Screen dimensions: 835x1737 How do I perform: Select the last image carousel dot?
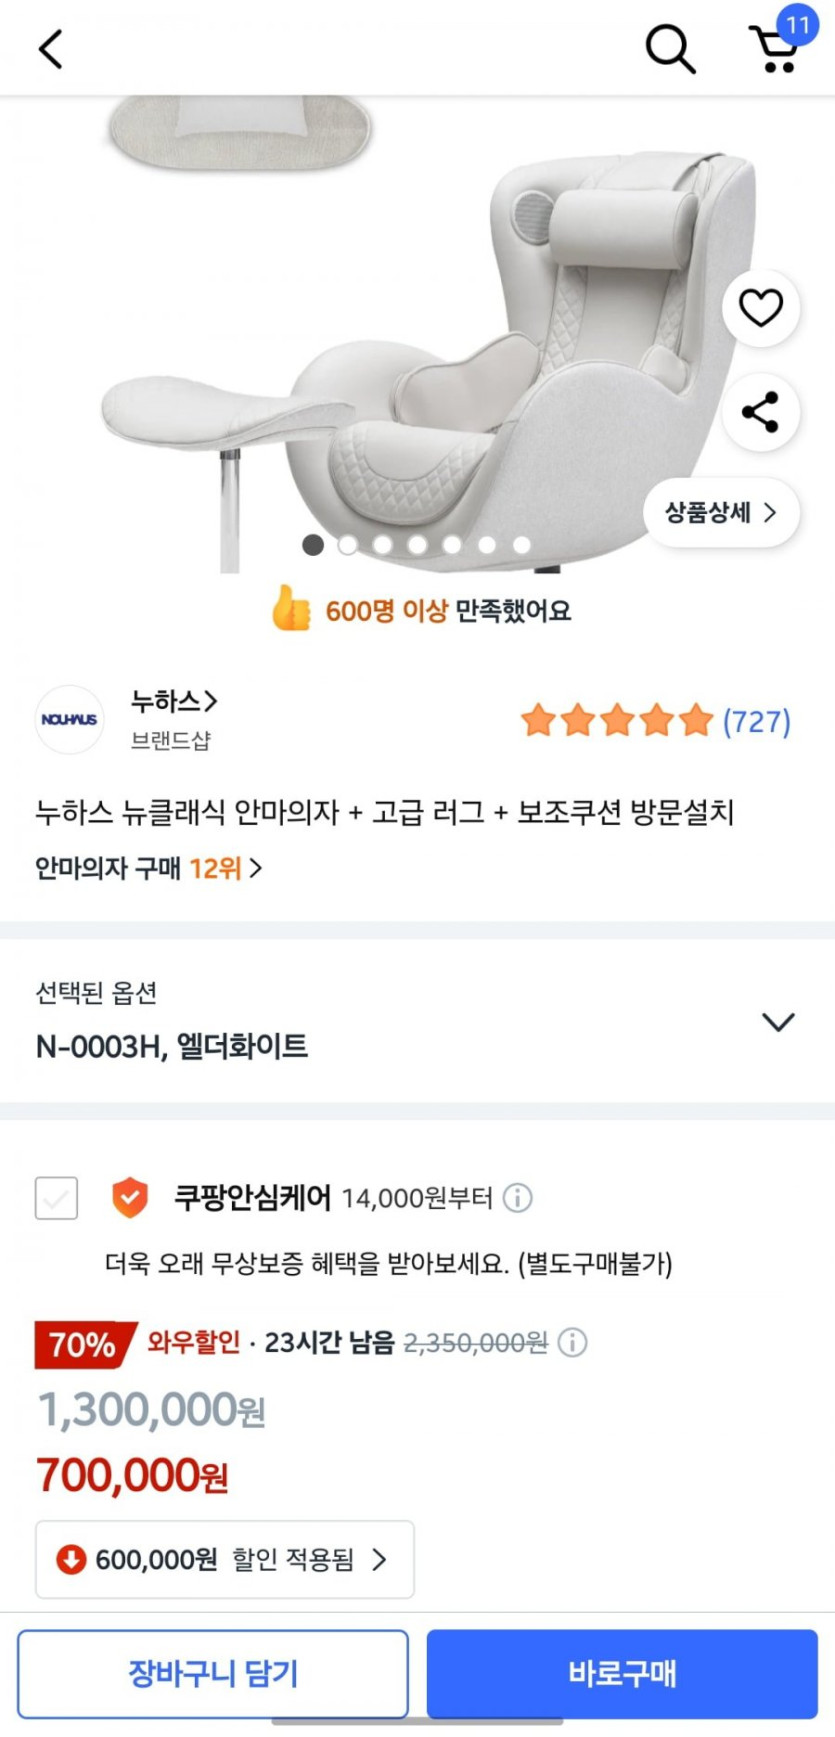click(522, 545)
